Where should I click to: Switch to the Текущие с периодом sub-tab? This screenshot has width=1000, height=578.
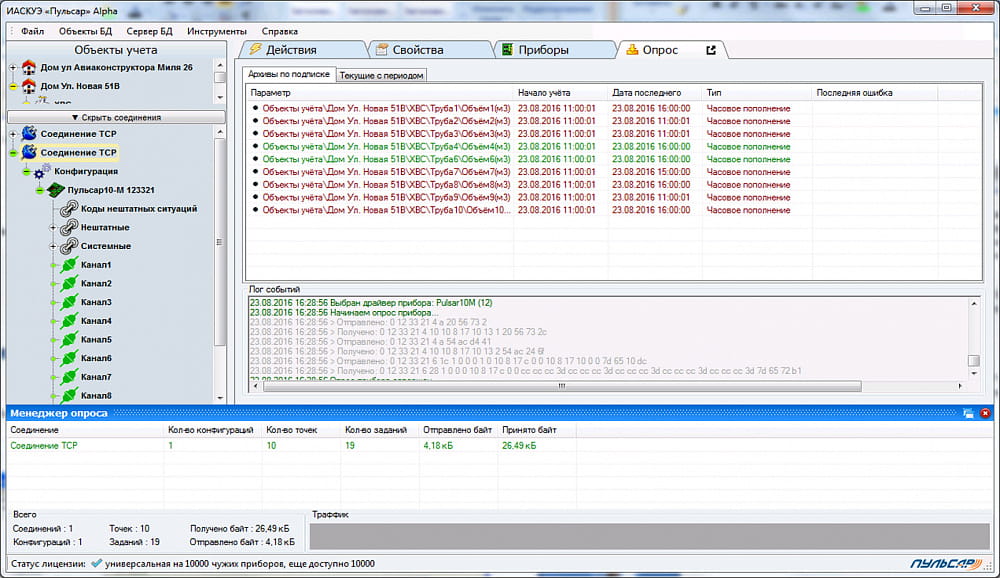pyautogui.click(x=381, y=75)
